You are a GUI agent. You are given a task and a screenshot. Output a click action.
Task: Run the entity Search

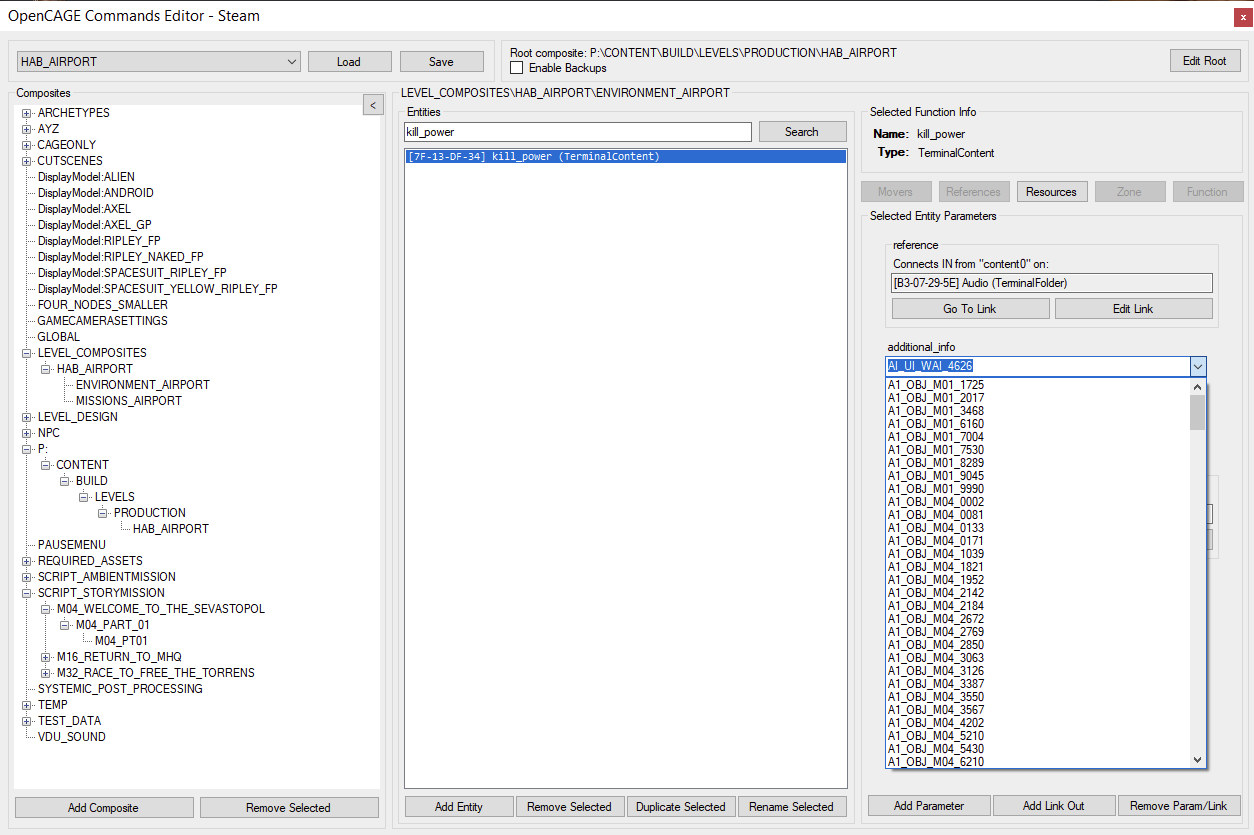pos(802,131)
